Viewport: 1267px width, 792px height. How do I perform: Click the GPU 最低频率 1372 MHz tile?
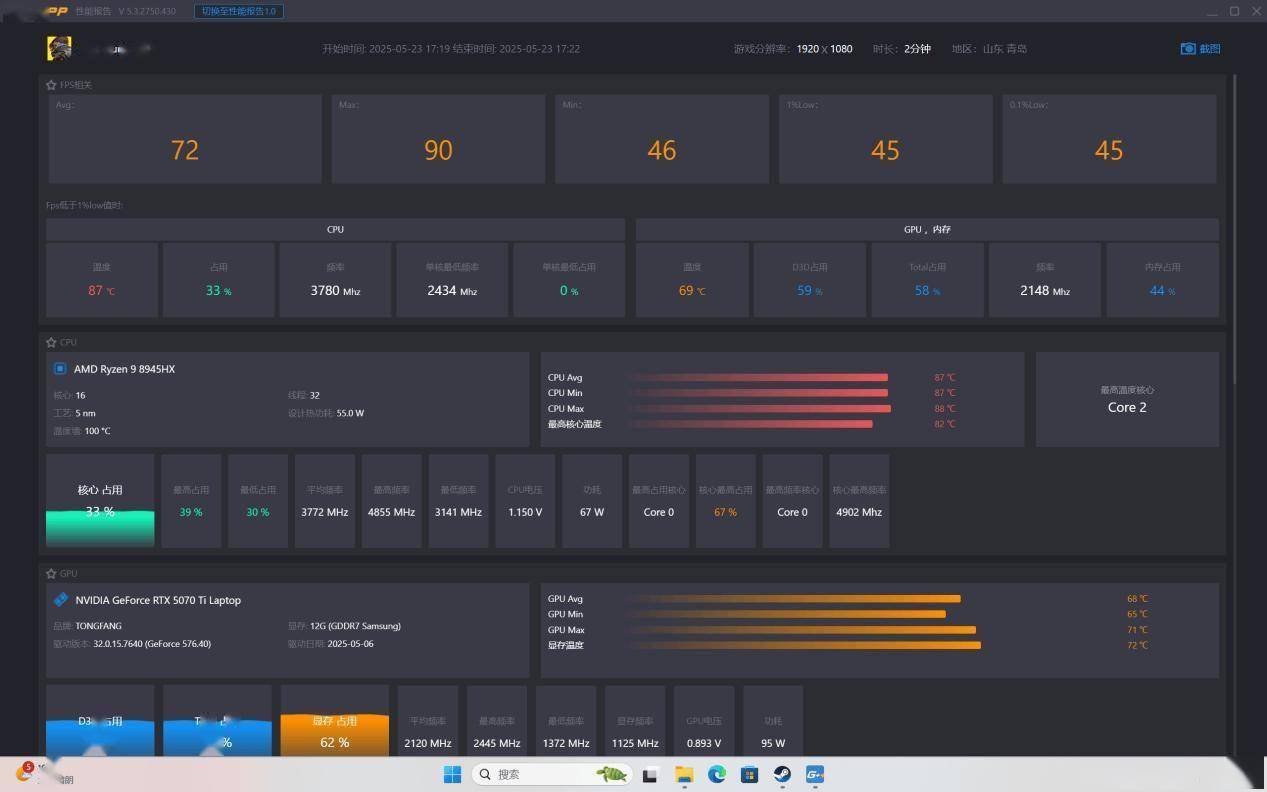[x=566, y=721]
